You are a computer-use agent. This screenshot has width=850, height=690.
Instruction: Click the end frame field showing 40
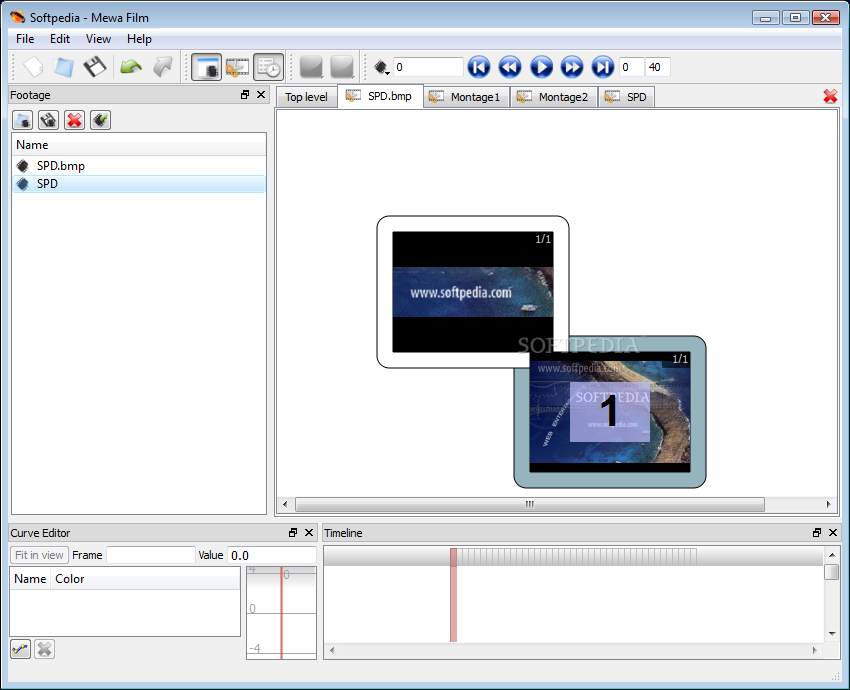[658, 67]
